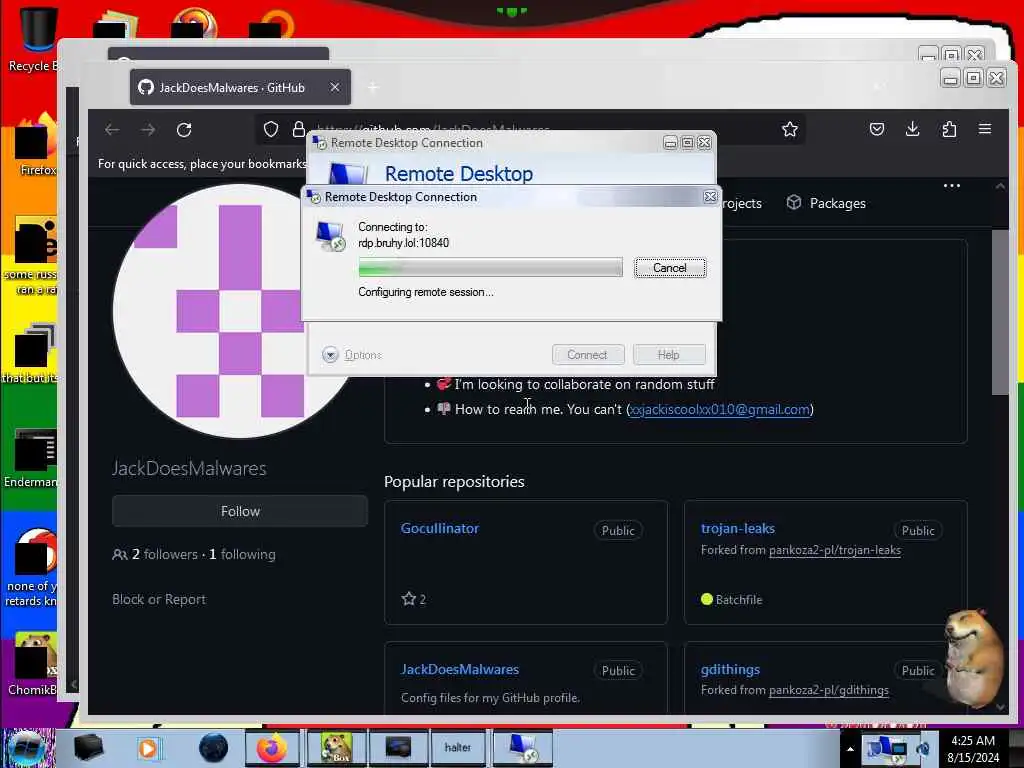Image resolution: width=1024 pixels, height=768 pixels.
Task: Close the Connecting to progress dialog
Action: point(710,197)
